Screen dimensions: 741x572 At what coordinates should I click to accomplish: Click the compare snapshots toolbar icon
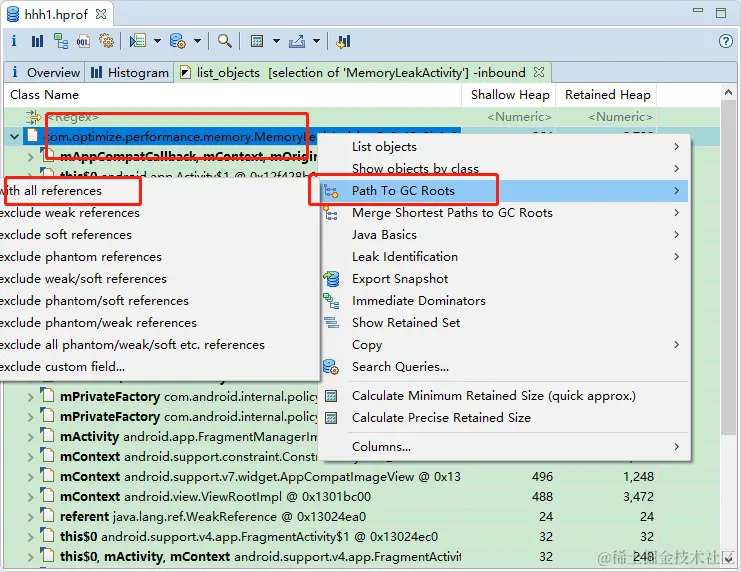click(344, 41)
